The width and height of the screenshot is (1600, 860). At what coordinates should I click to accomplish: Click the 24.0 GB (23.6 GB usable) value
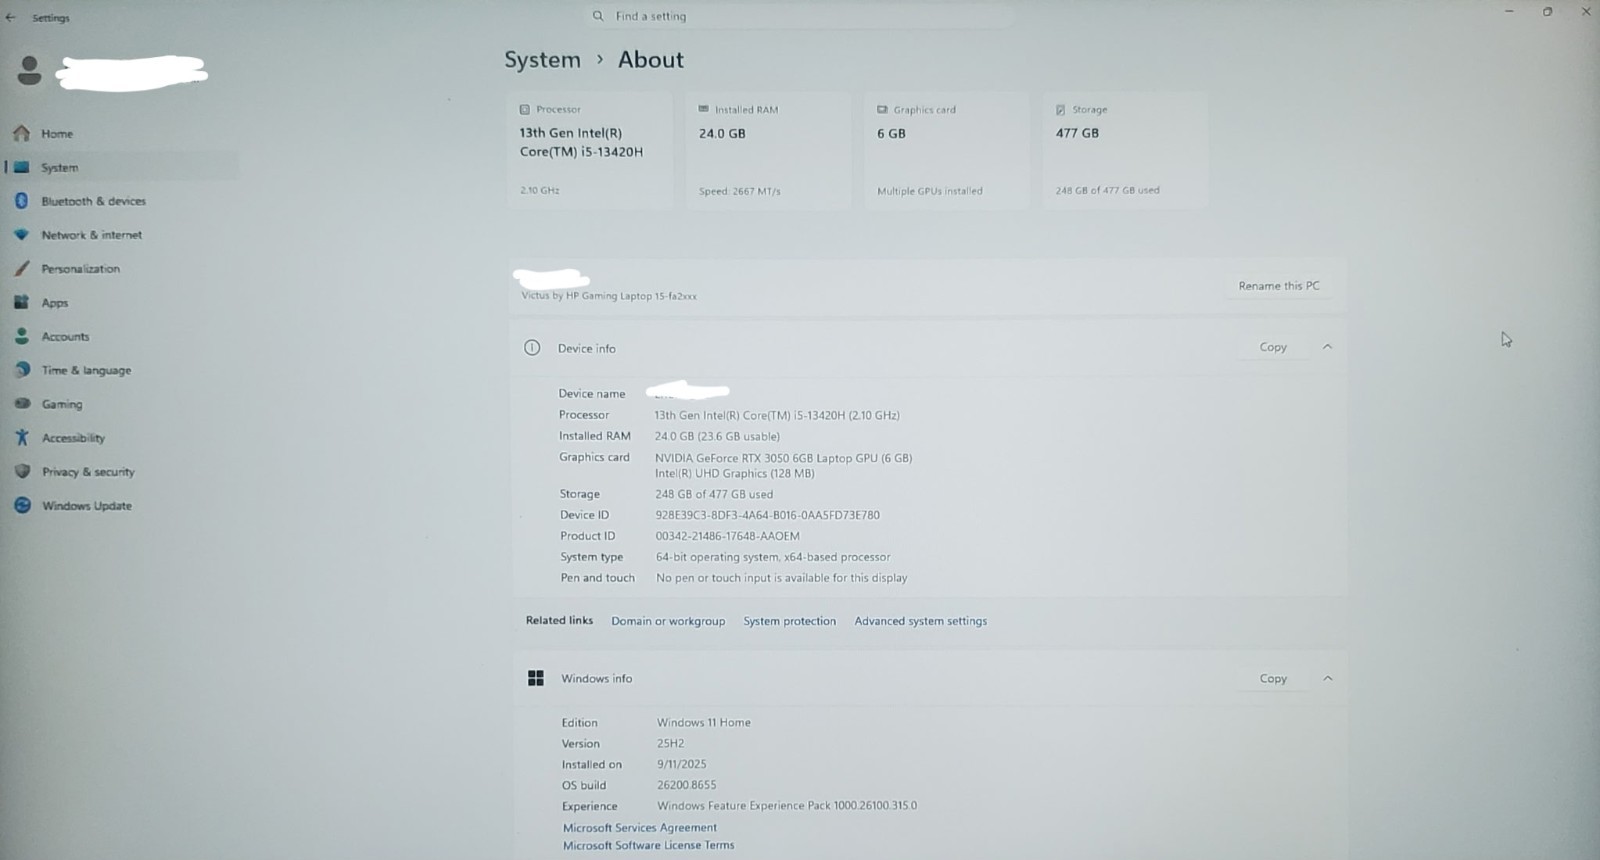(717, 436)
